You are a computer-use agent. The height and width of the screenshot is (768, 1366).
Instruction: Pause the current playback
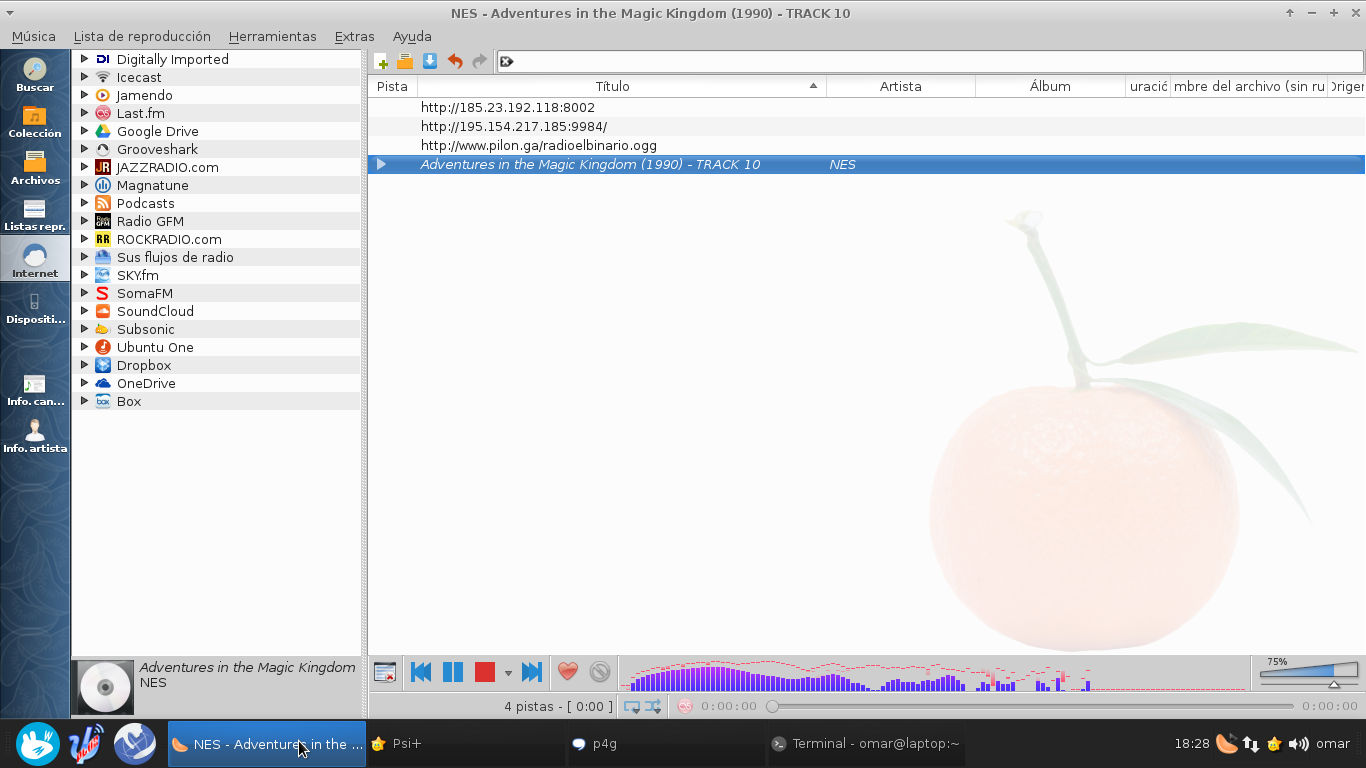click(x=453, y=672)
